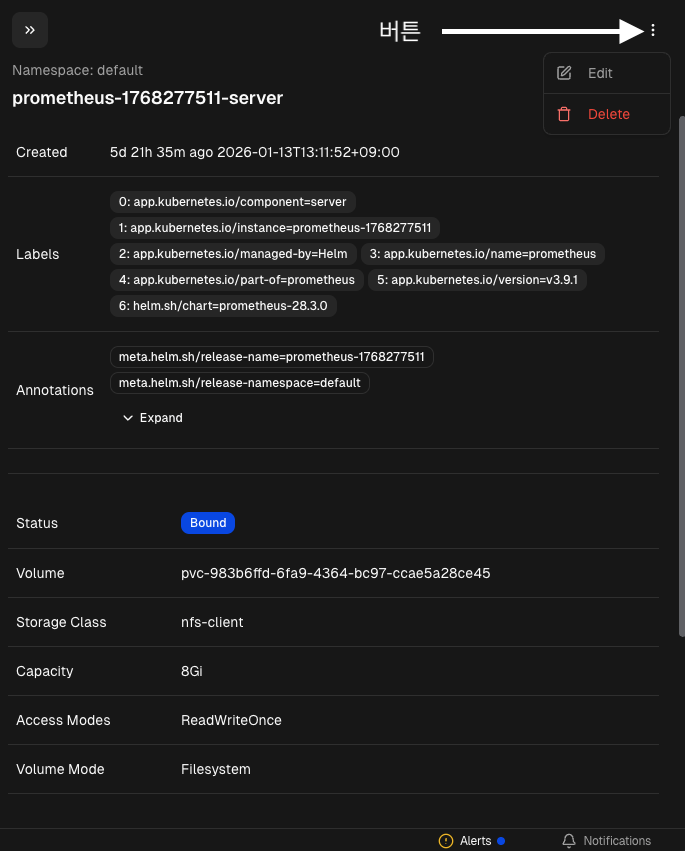Click the managed-by=Helm label chip

coord(233,254)
